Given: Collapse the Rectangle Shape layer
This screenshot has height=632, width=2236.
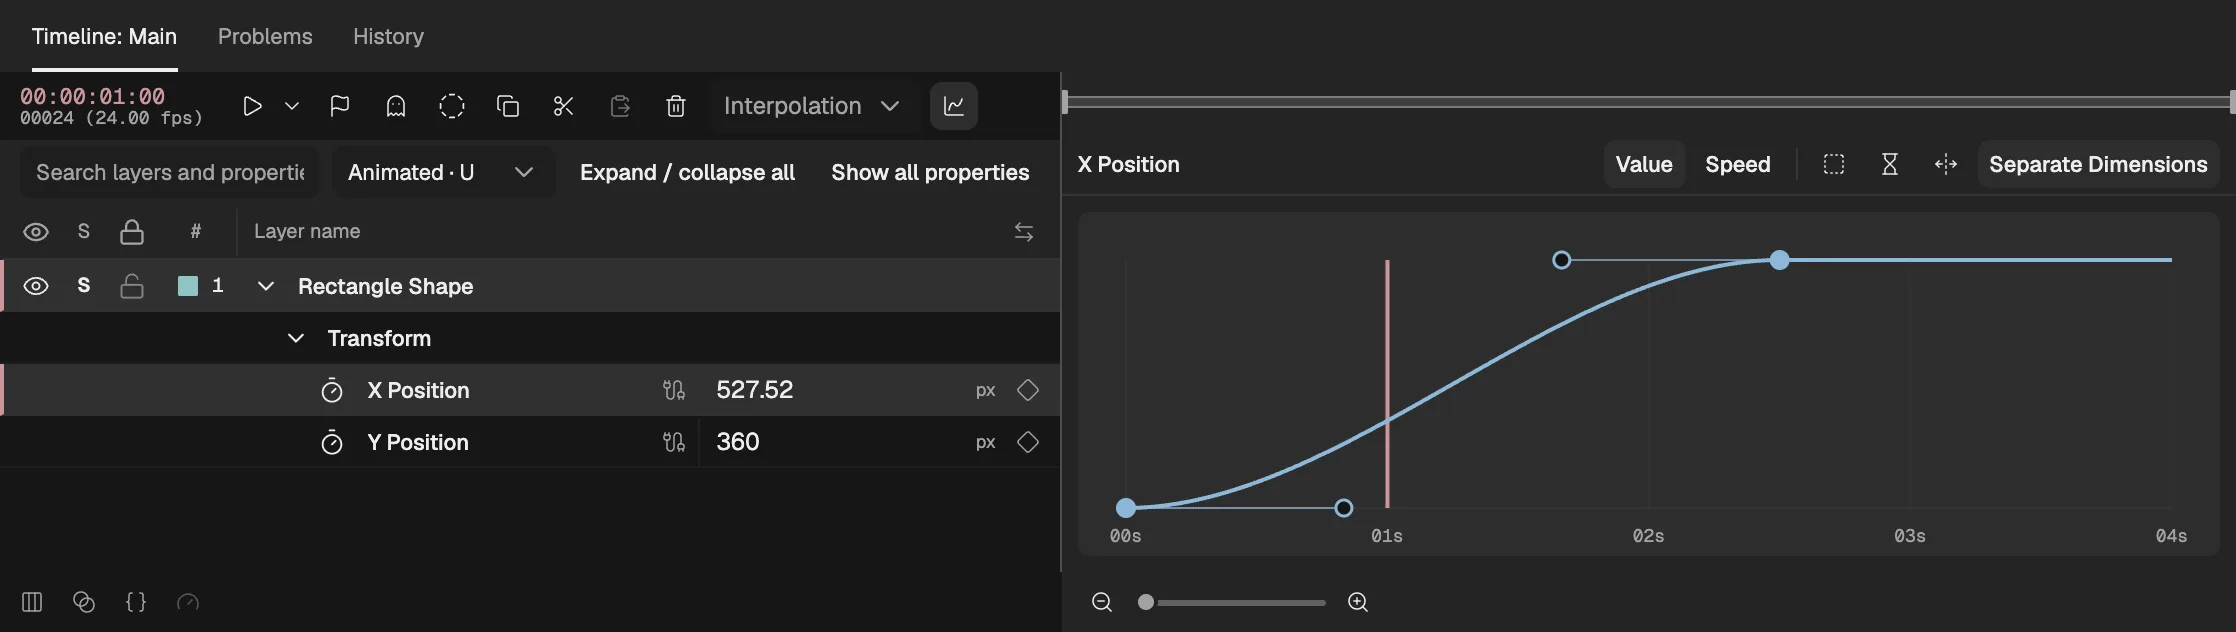Looking at the screenshot, I should pyautogui.click(x=265, y=286).
